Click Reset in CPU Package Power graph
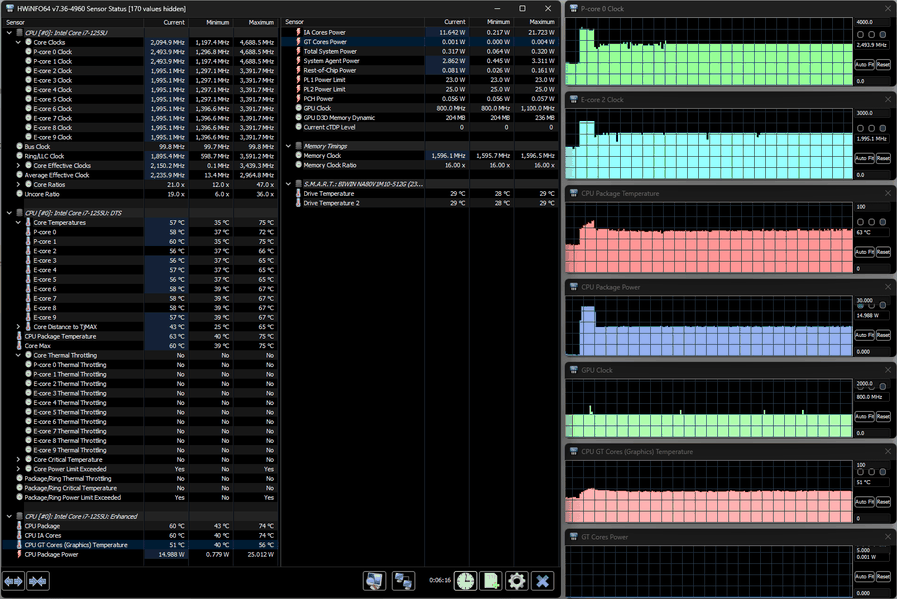897x599 pixels. [883, 335]
